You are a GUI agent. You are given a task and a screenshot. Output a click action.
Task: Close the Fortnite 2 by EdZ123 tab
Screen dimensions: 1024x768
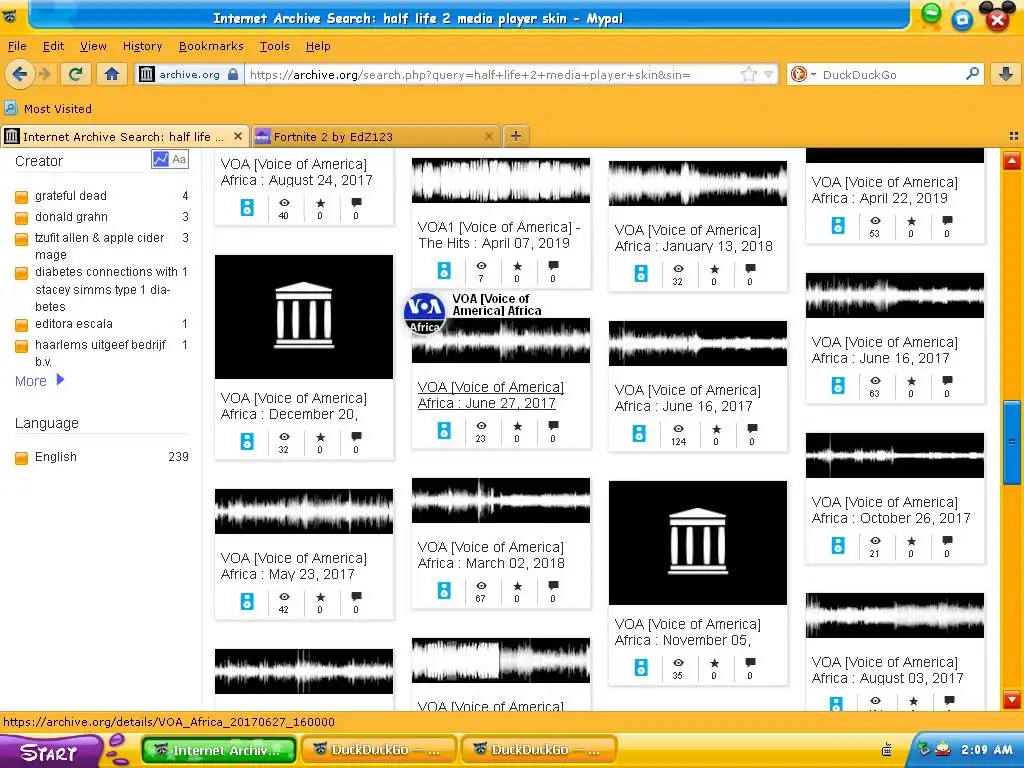point(488,136)
